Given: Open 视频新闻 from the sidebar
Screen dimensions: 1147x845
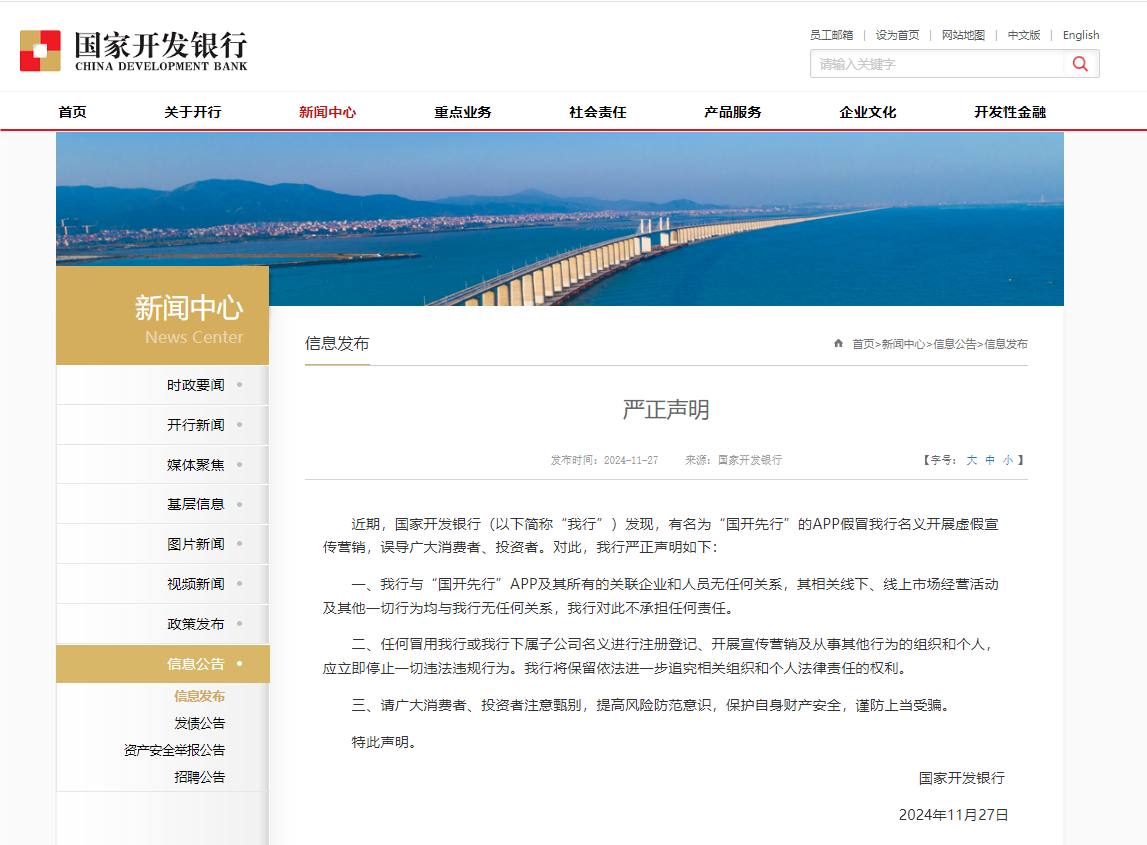Looking at the screenshot, I should pos(196,584).
